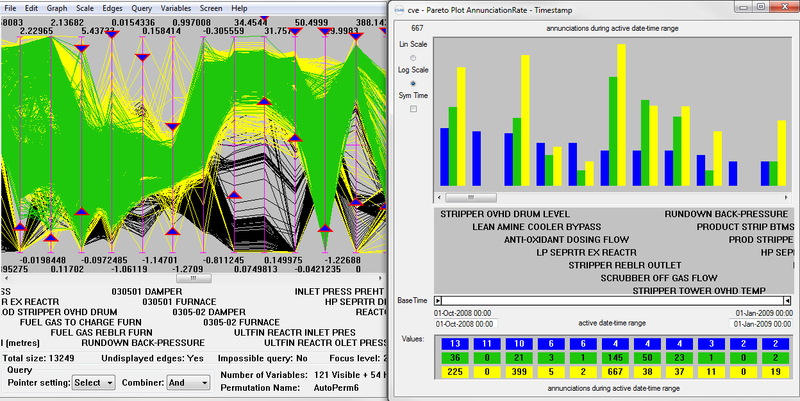Click the start date field 01-Oct-2008 00:00
The height and width of the screenshot is (401, 800).
[x=466, y=324]
